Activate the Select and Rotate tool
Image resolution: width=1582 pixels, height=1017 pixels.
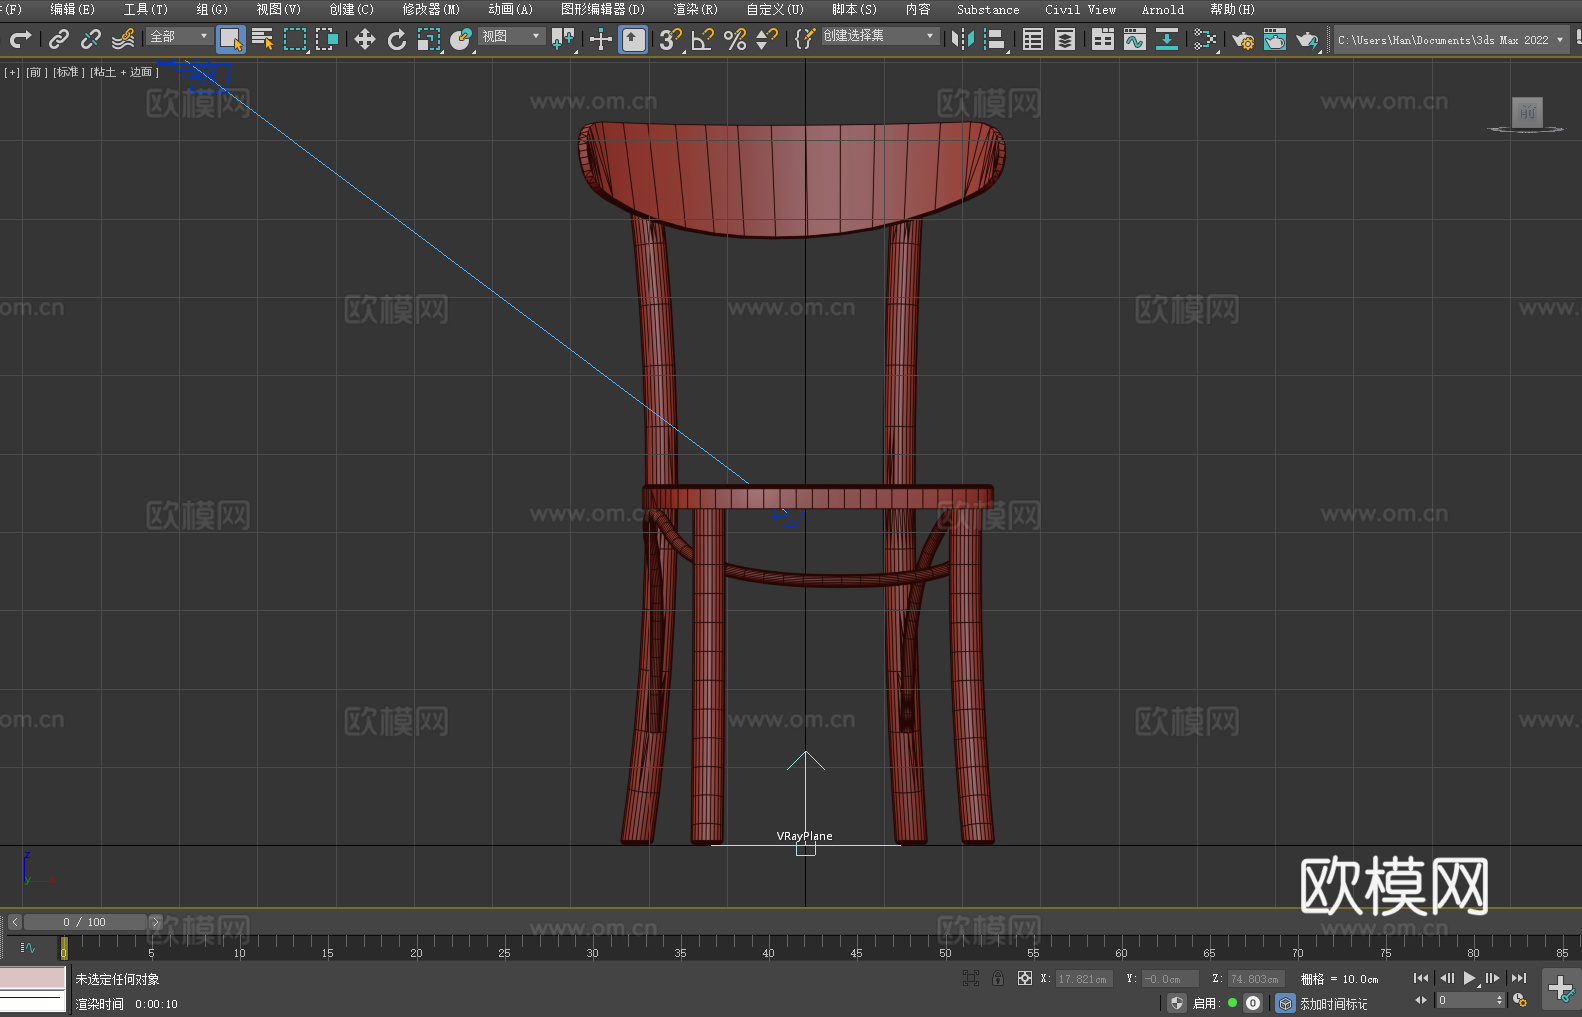click(397, 39)
